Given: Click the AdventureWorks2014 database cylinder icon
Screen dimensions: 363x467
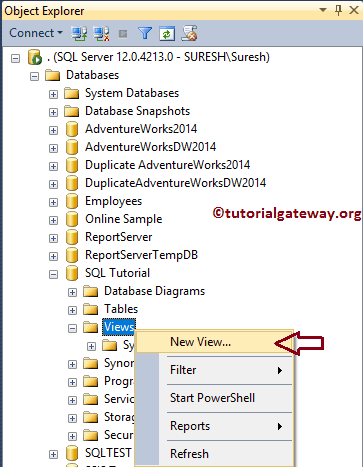Looking at the screenshot, I should pos(72,129).
